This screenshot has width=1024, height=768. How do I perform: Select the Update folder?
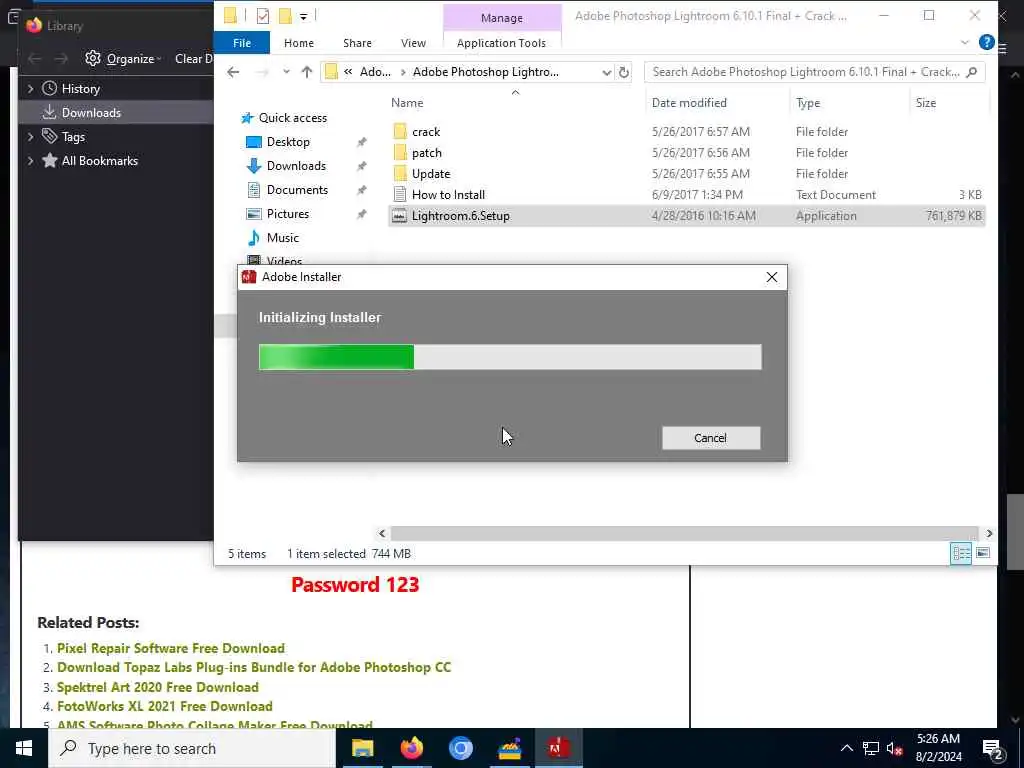(x=431, y=174)
